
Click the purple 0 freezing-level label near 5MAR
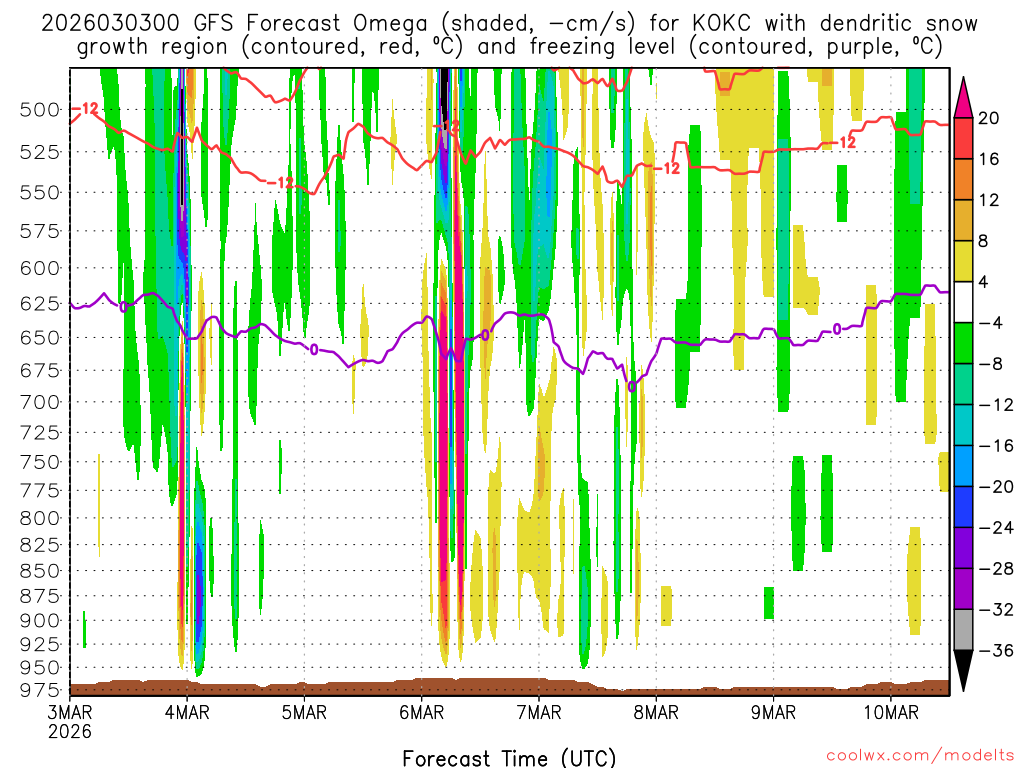(x=314, y=350)
